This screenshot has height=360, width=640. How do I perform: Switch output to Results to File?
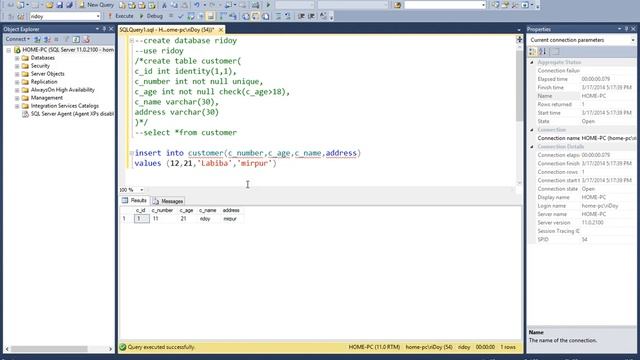(266, 16)
